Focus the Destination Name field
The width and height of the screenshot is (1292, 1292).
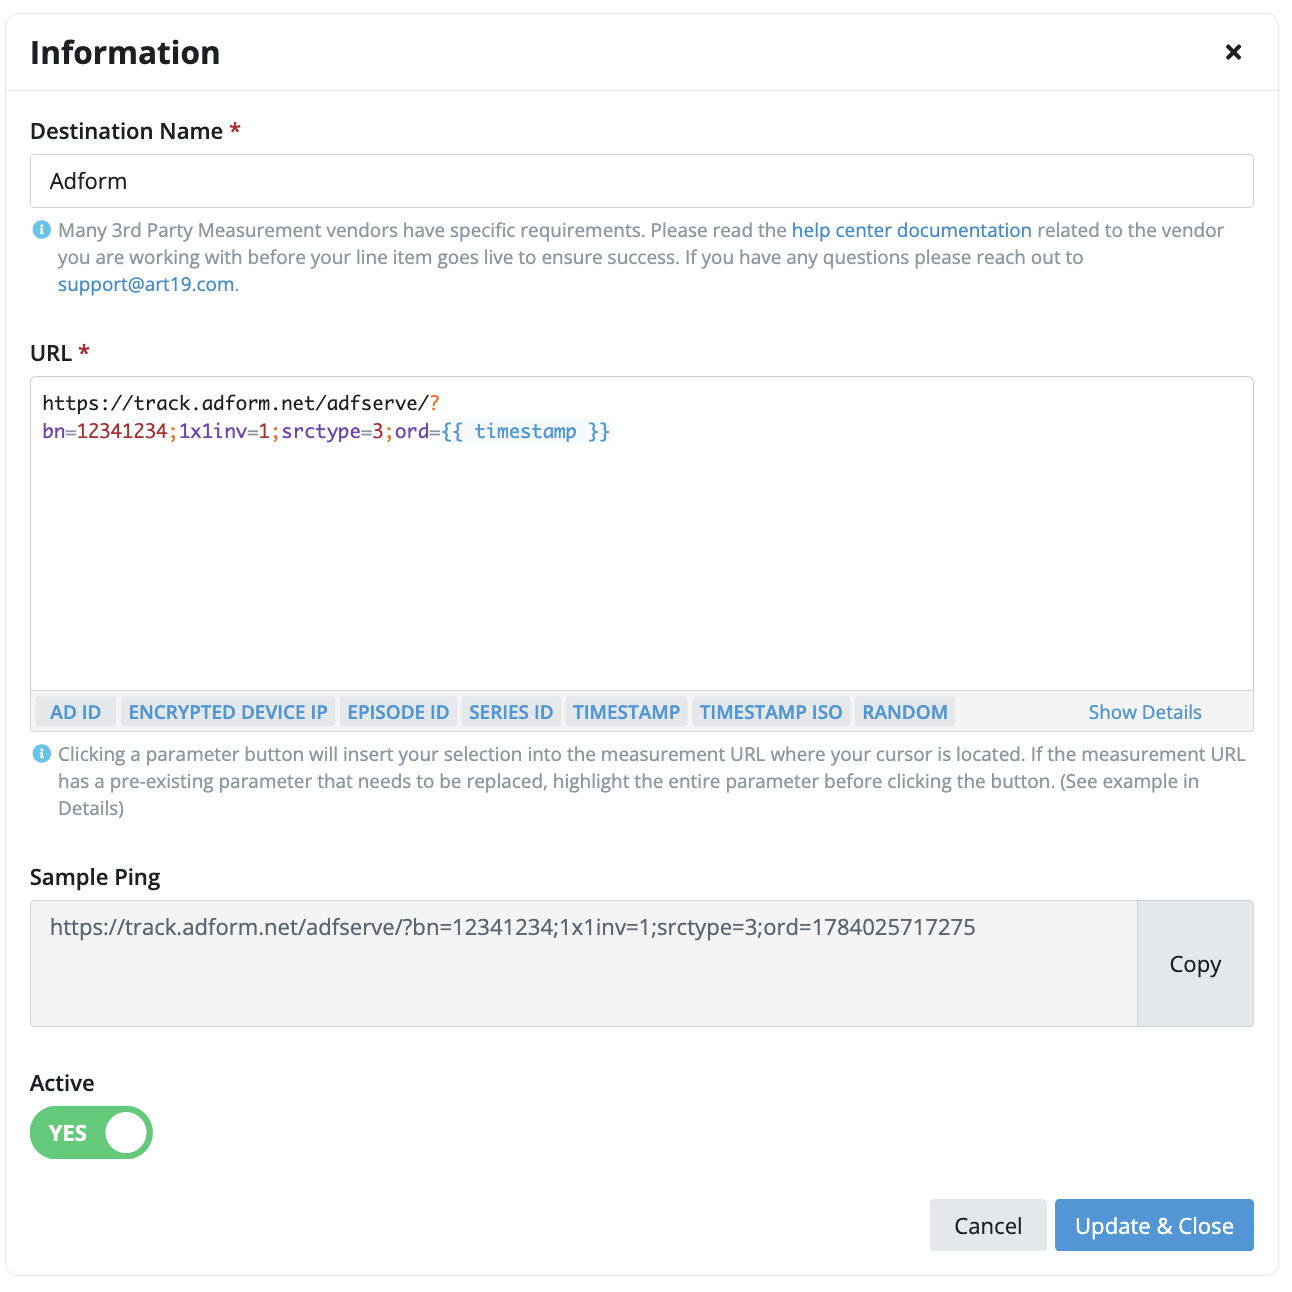click(642, 181)
